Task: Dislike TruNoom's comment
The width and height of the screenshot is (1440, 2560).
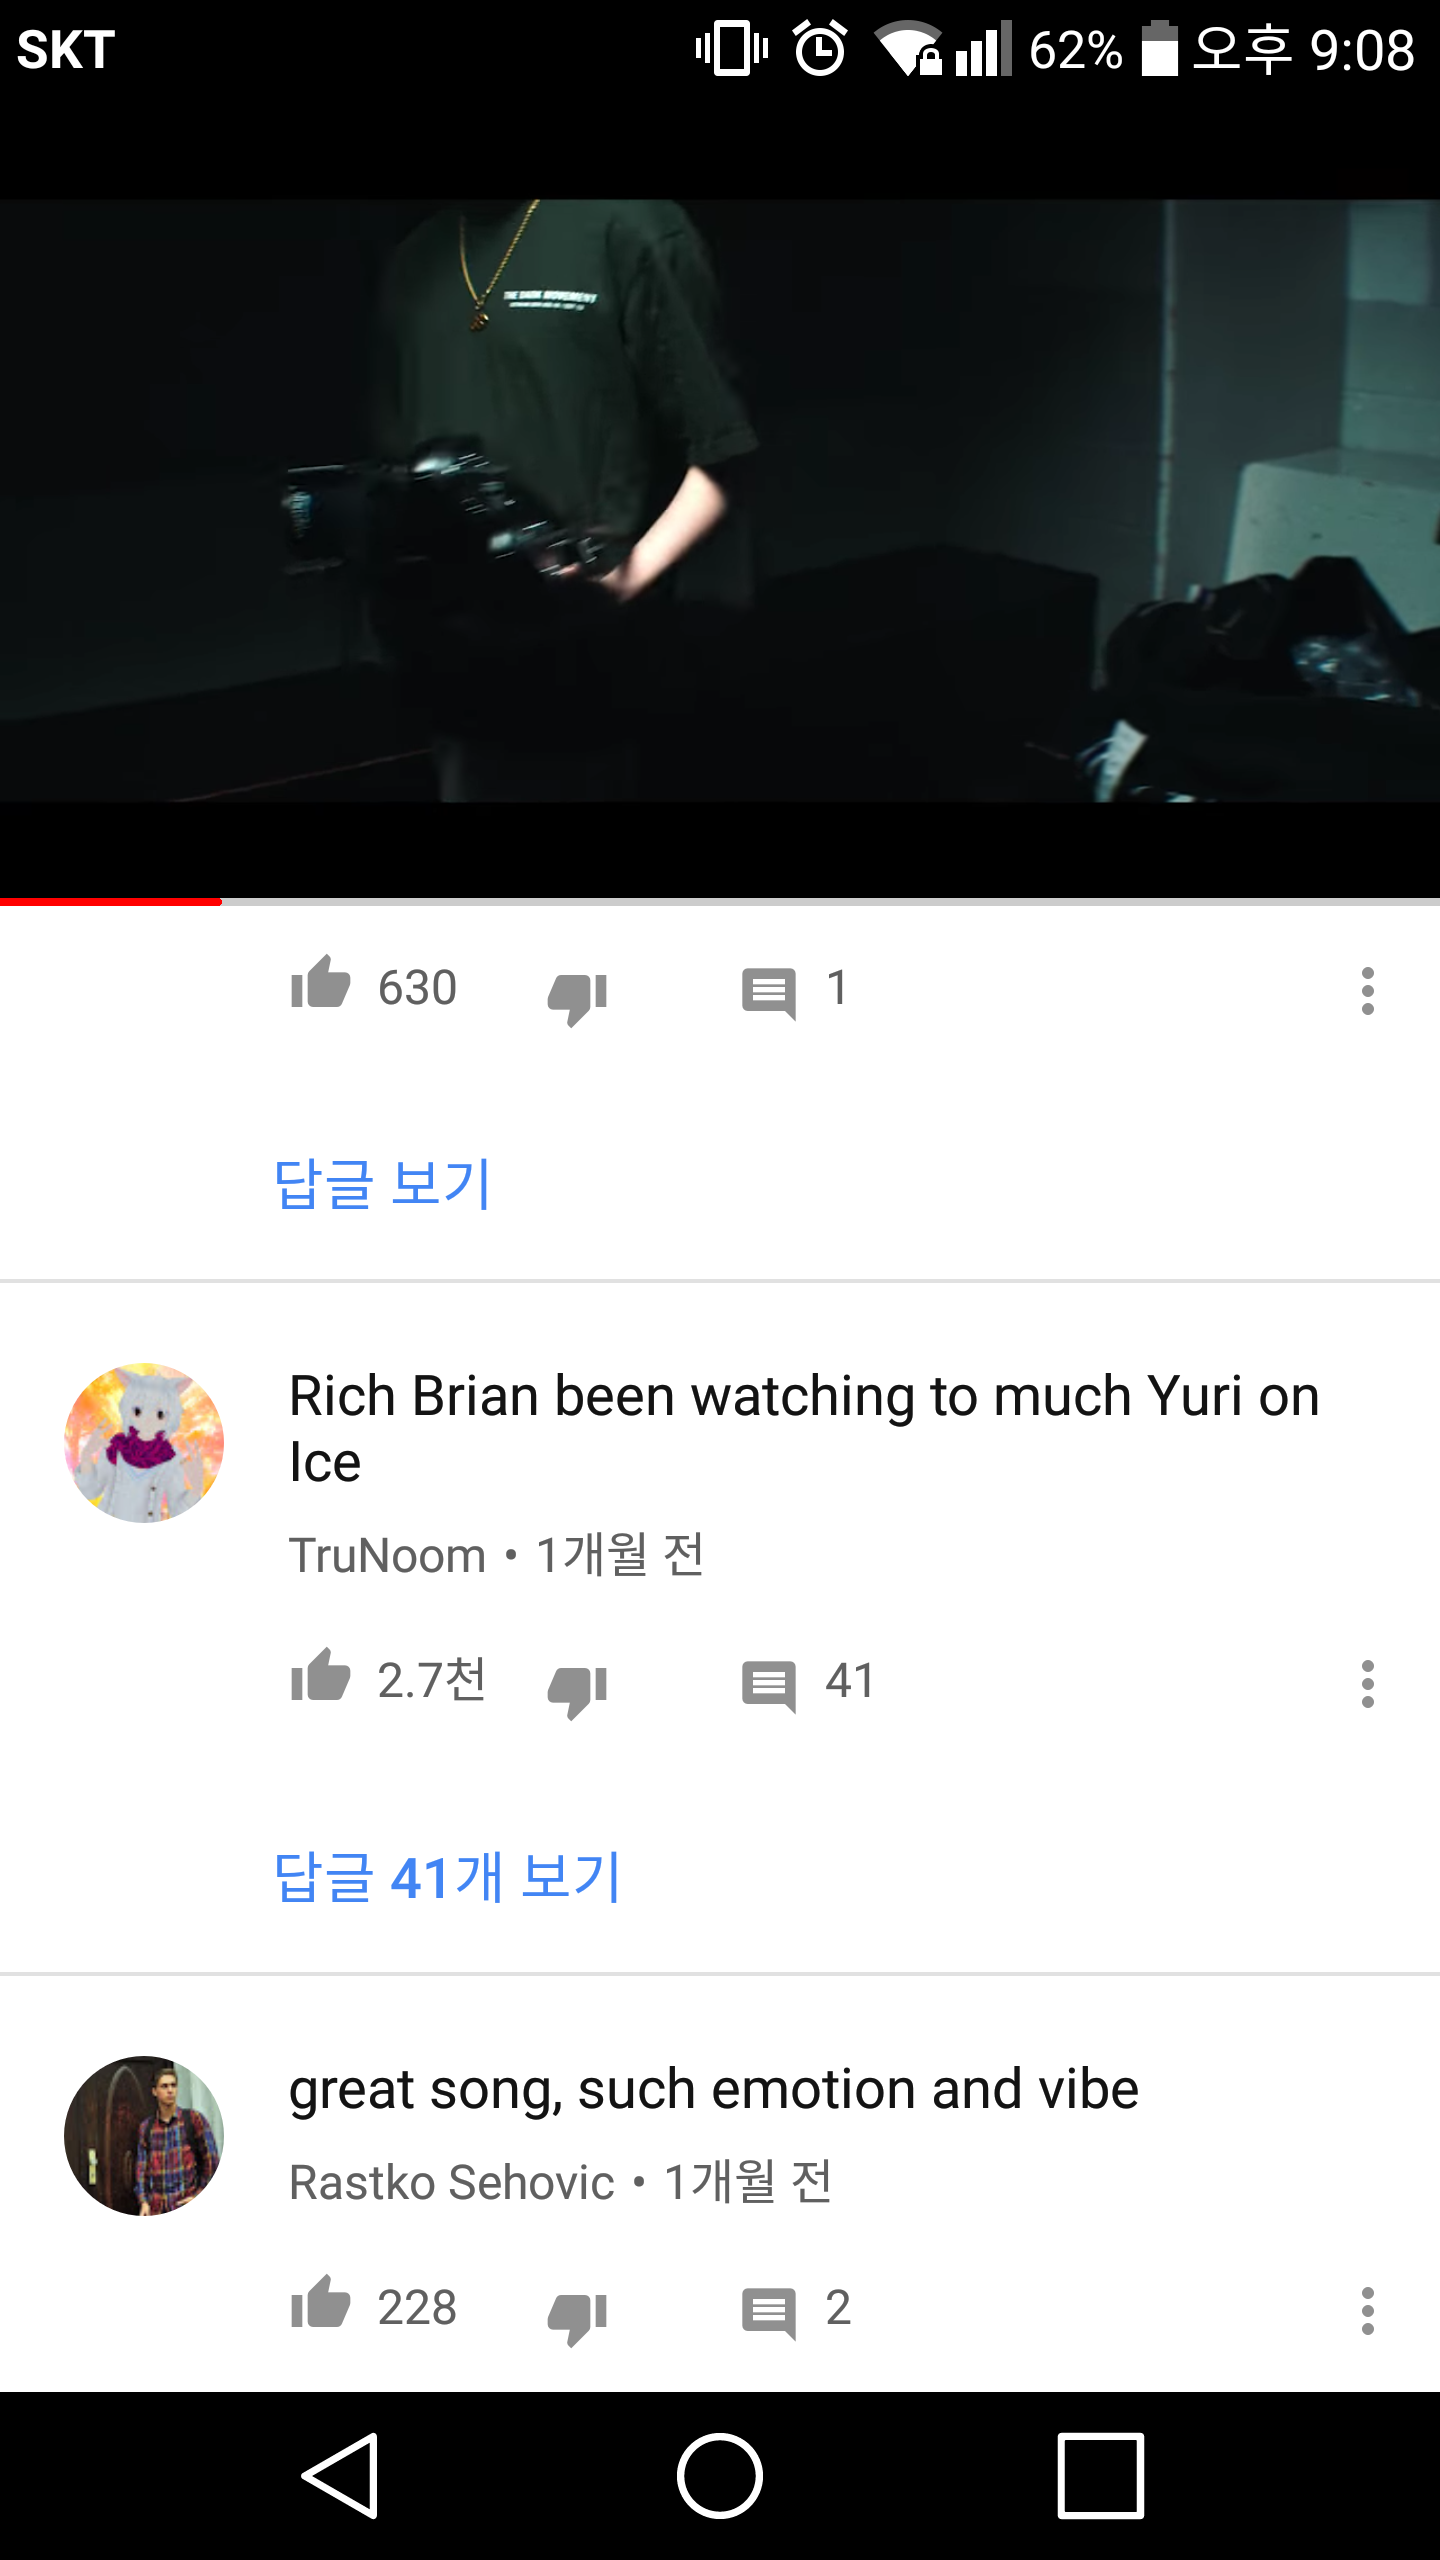Action: pyautogui.click(x=578, y=1691)
